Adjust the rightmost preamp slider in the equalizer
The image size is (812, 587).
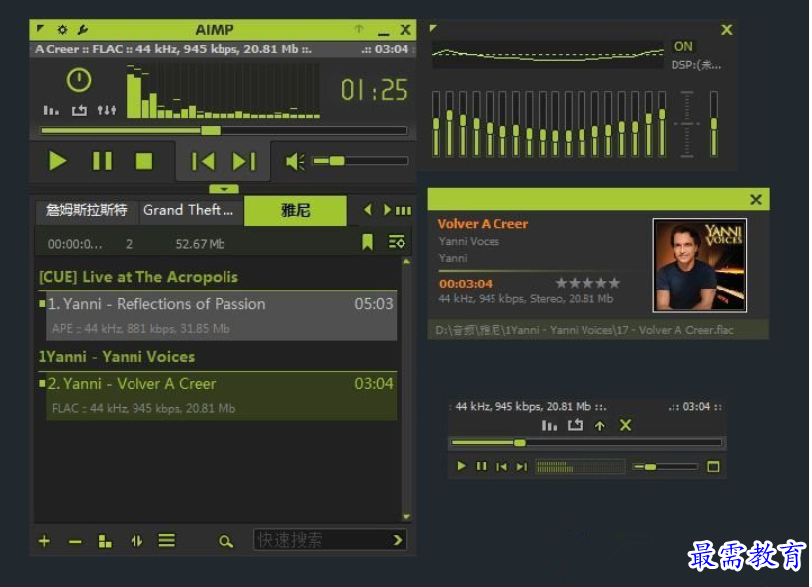tap(714, 124)
